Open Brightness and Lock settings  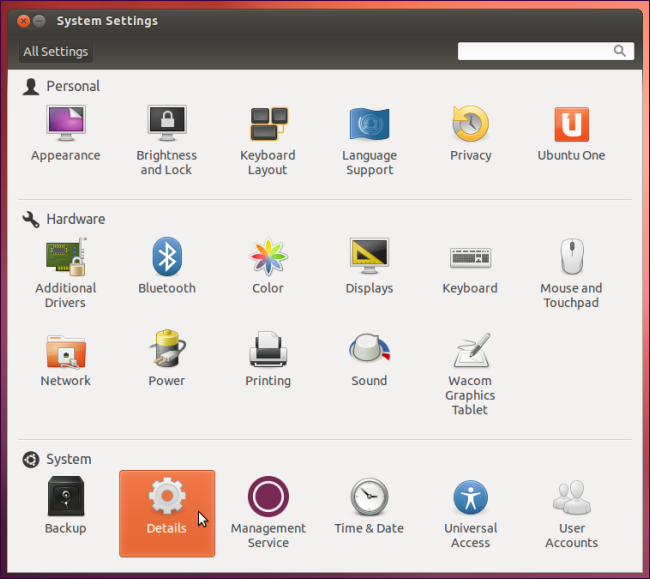point(167,140)
